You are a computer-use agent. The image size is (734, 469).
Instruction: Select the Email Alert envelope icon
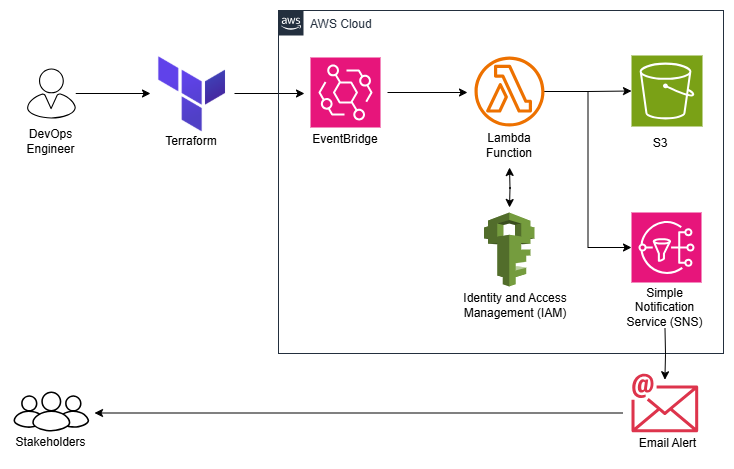tap(664, 403)
